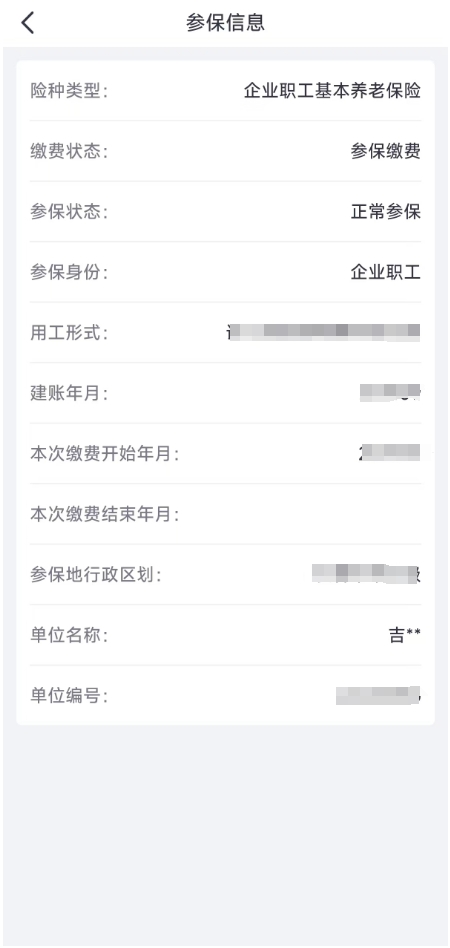
Task: Tap the back arrow icon
Action: [x=28, y=23]
